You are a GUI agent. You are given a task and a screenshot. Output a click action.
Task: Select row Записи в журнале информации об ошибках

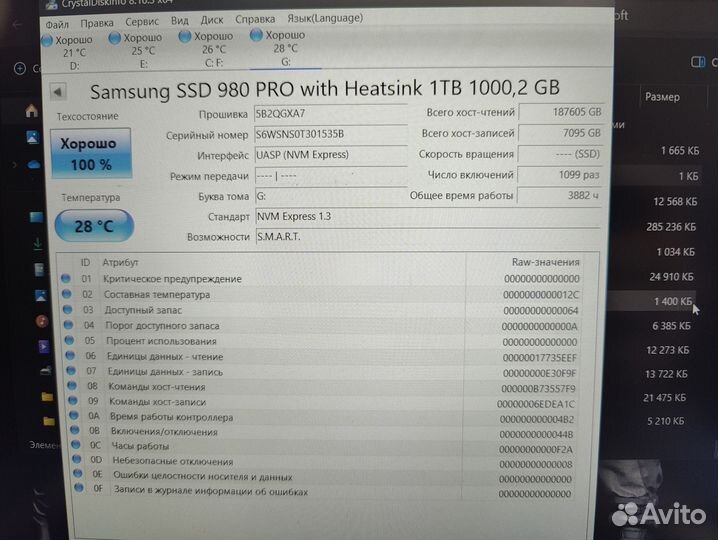[321, 492]
